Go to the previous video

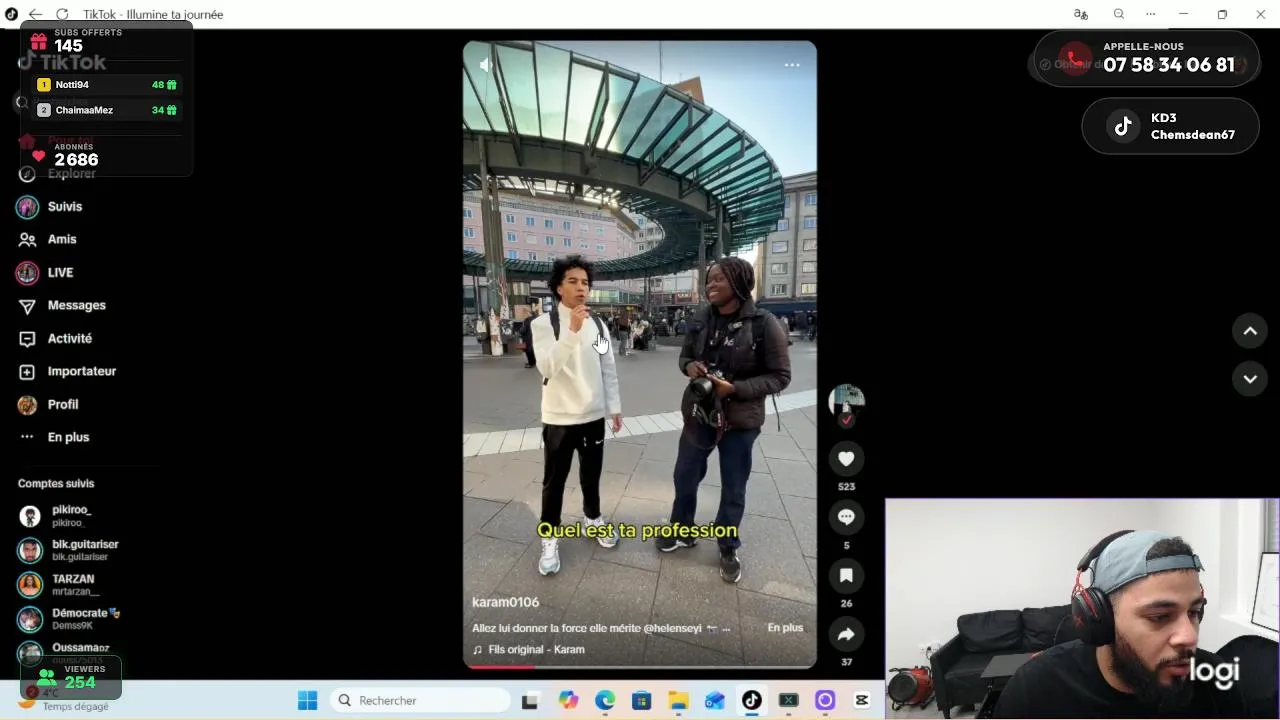[1250, 331]
